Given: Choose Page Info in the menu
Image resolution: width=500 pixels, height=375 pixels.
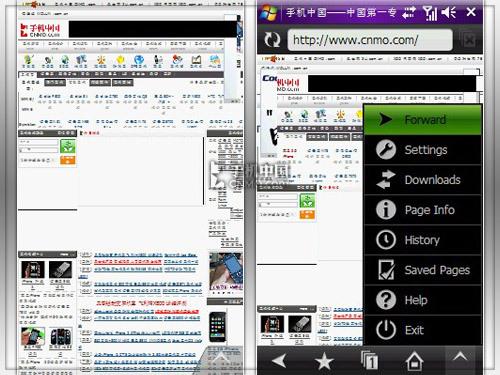Looking at the screenshot, I should [x=423, y=210].
